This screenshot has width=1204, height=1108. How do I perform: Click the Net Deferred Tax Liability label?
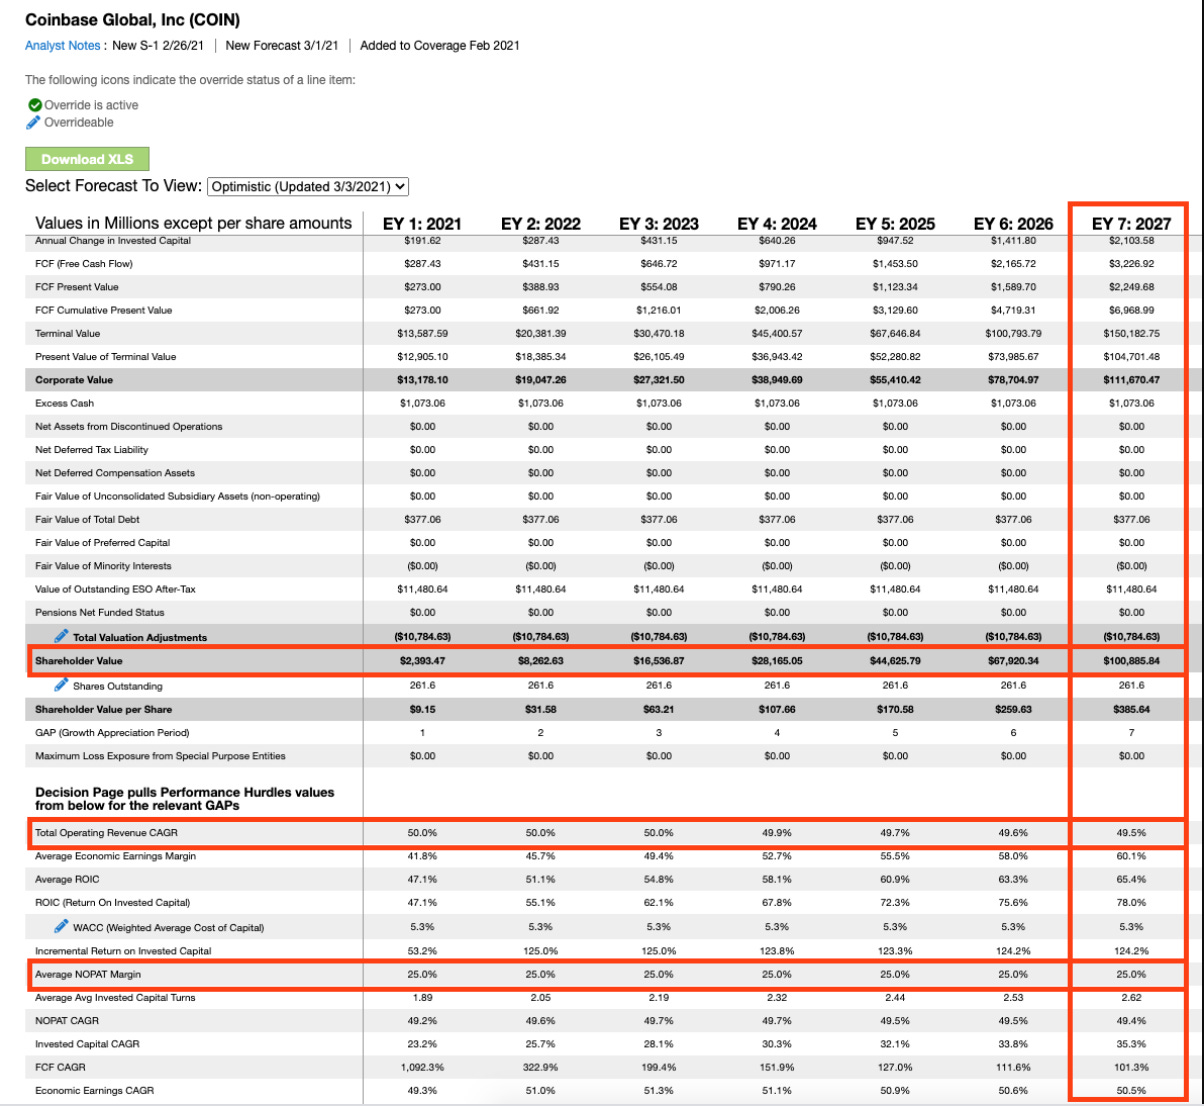coord(92,450)
